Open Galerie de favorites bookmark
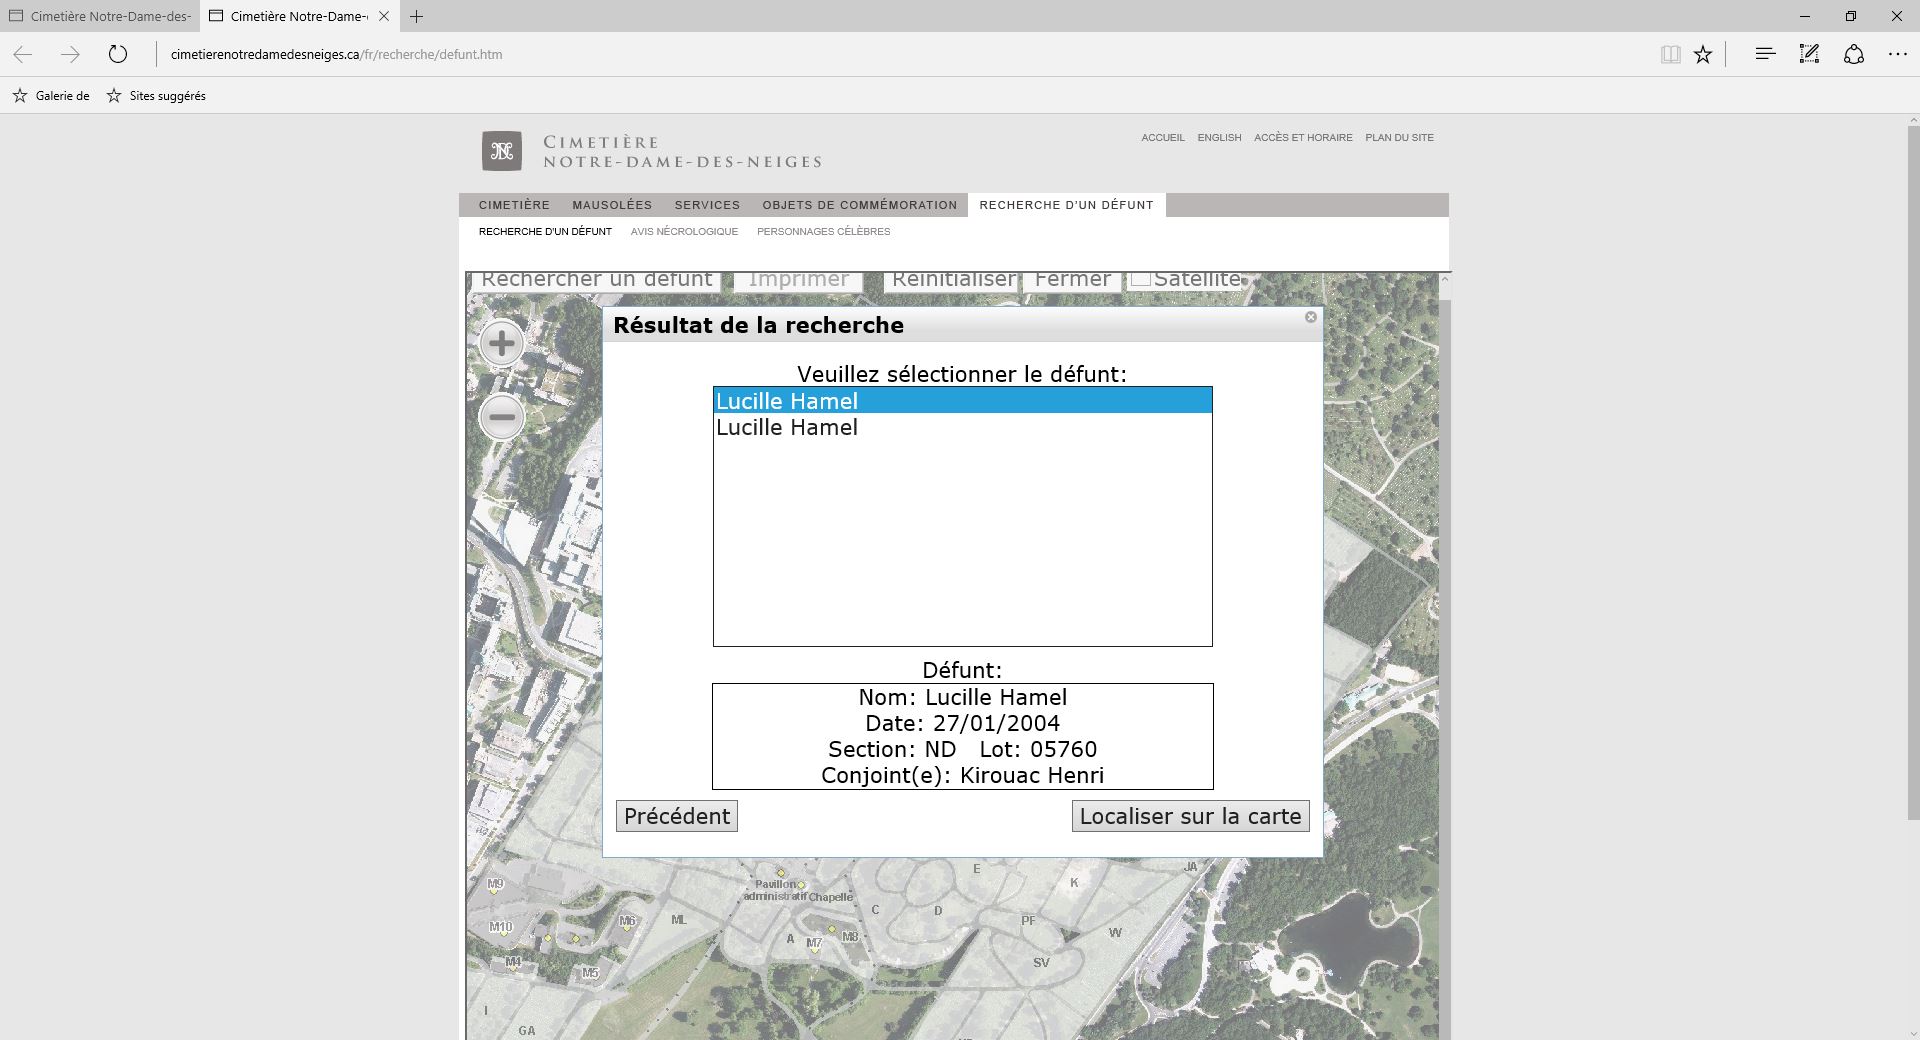 [51, 96]
